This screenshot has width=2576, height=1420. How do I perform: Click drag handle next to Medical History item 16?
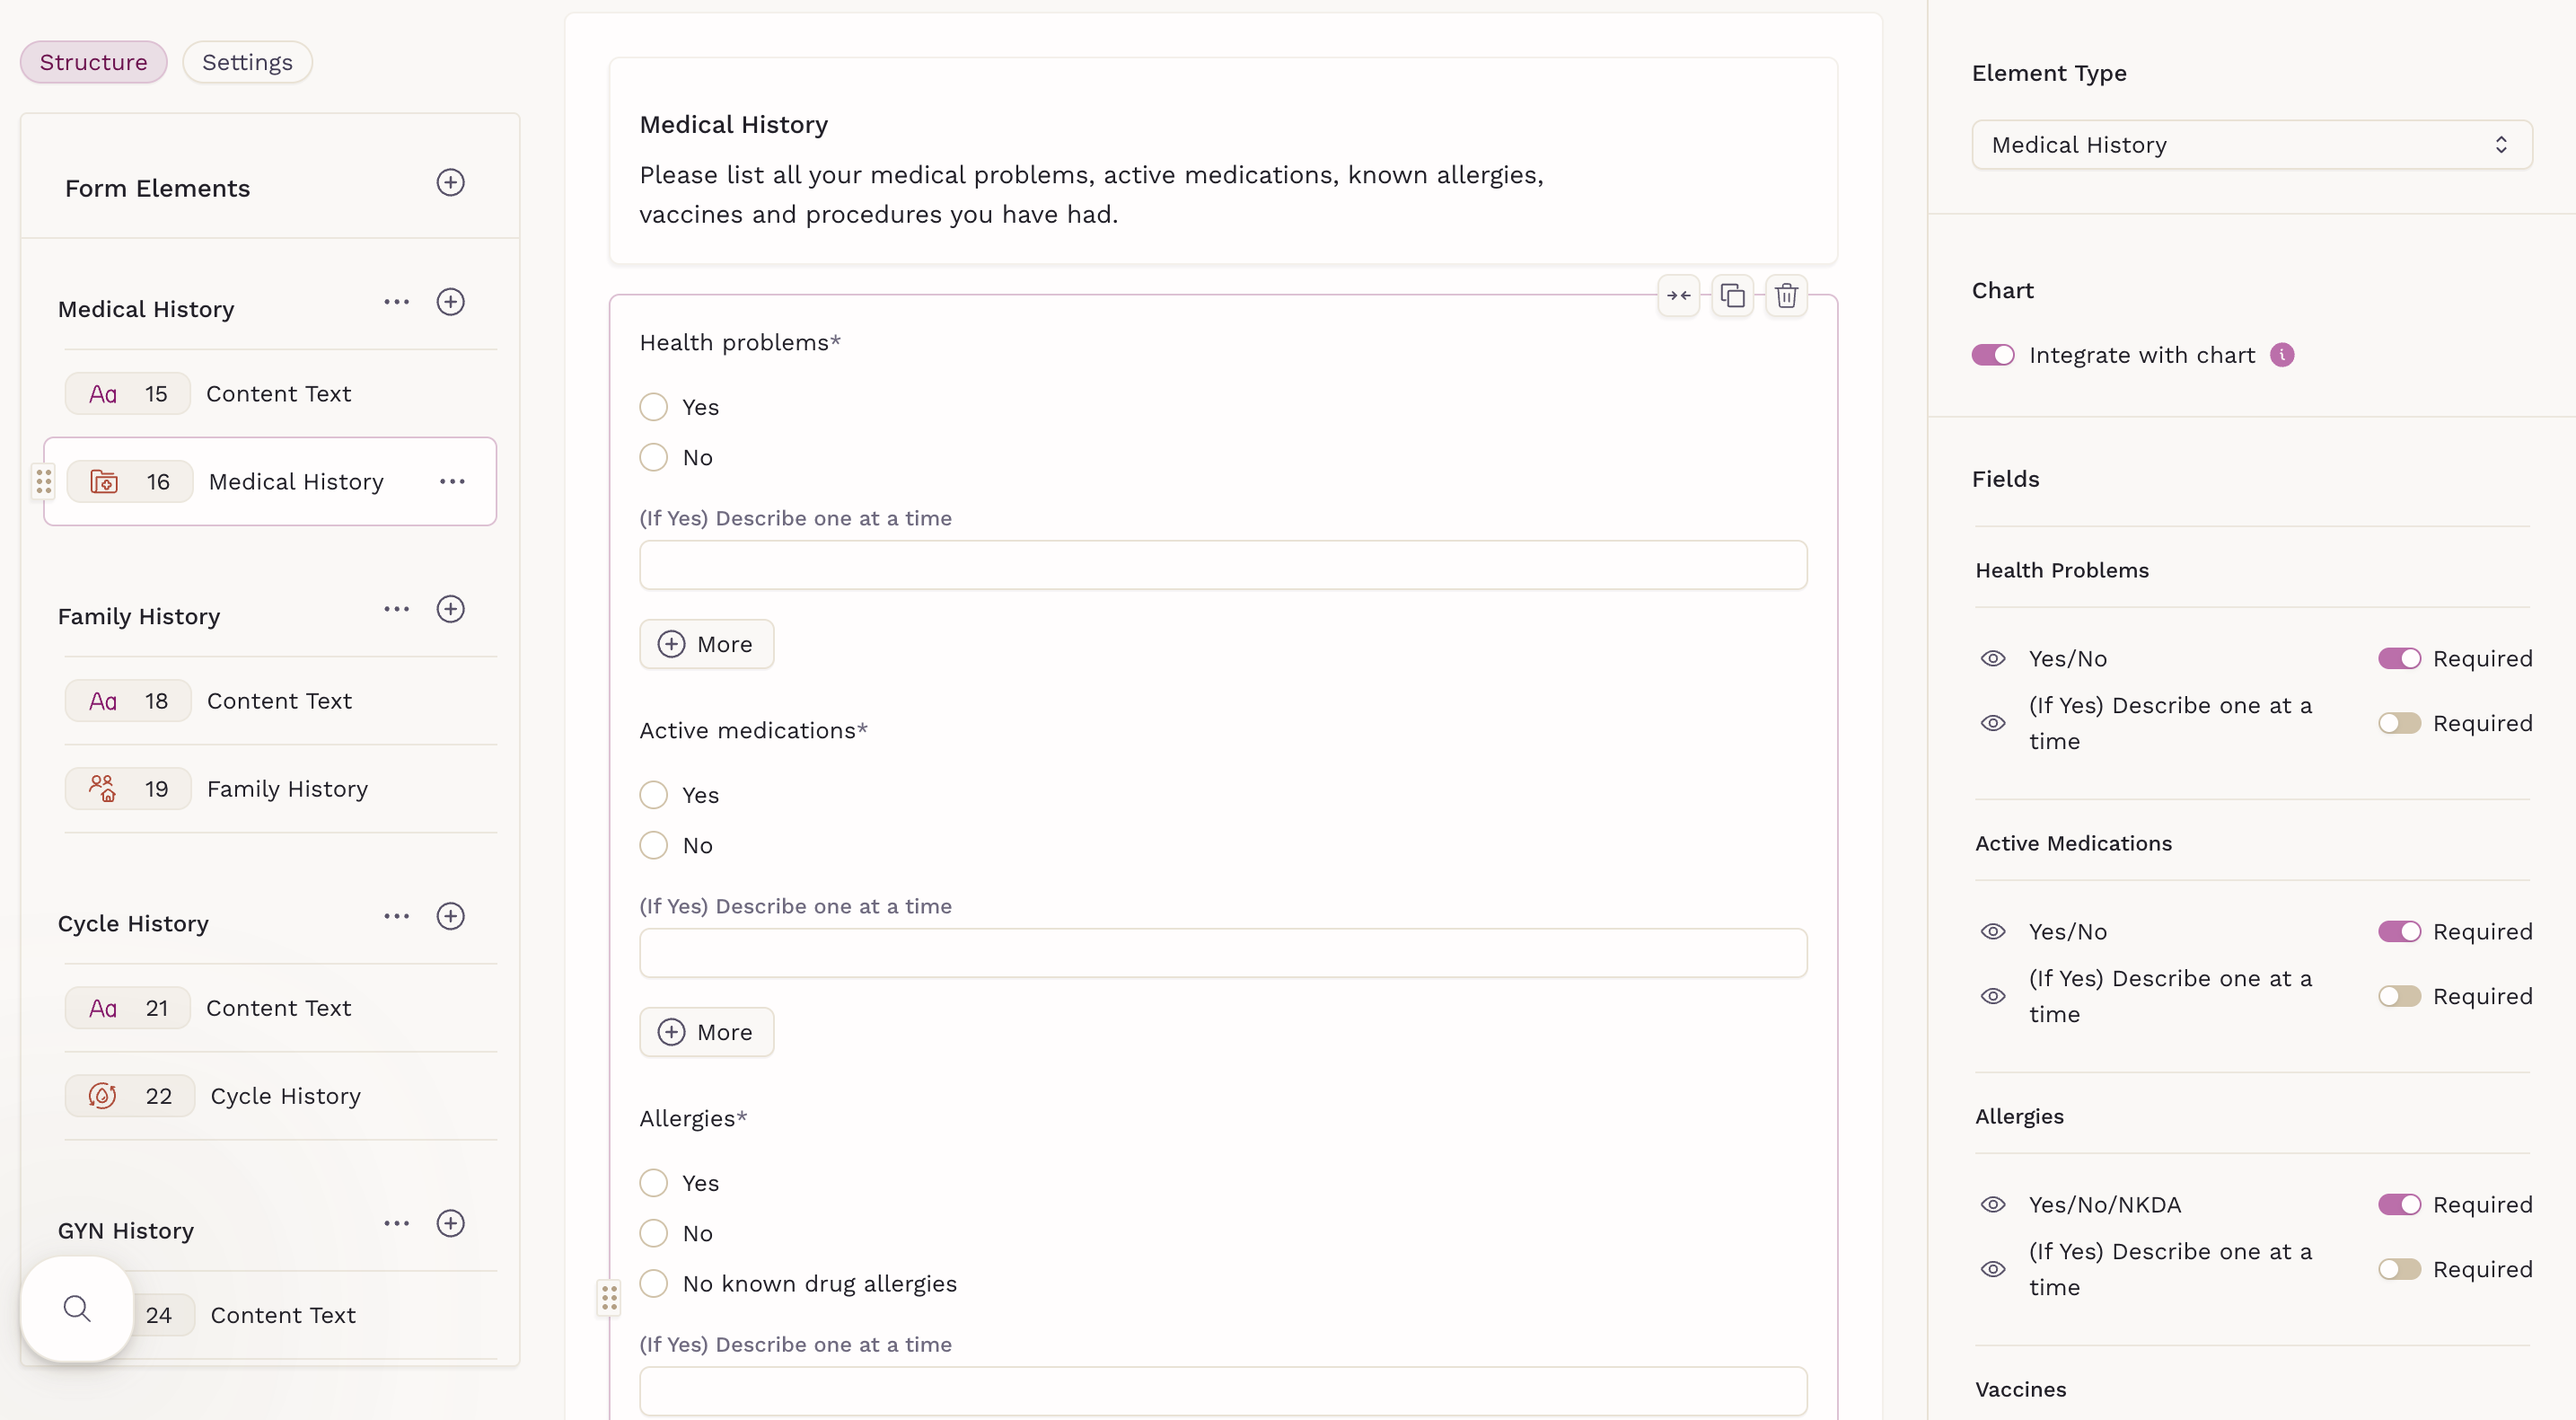43,482
